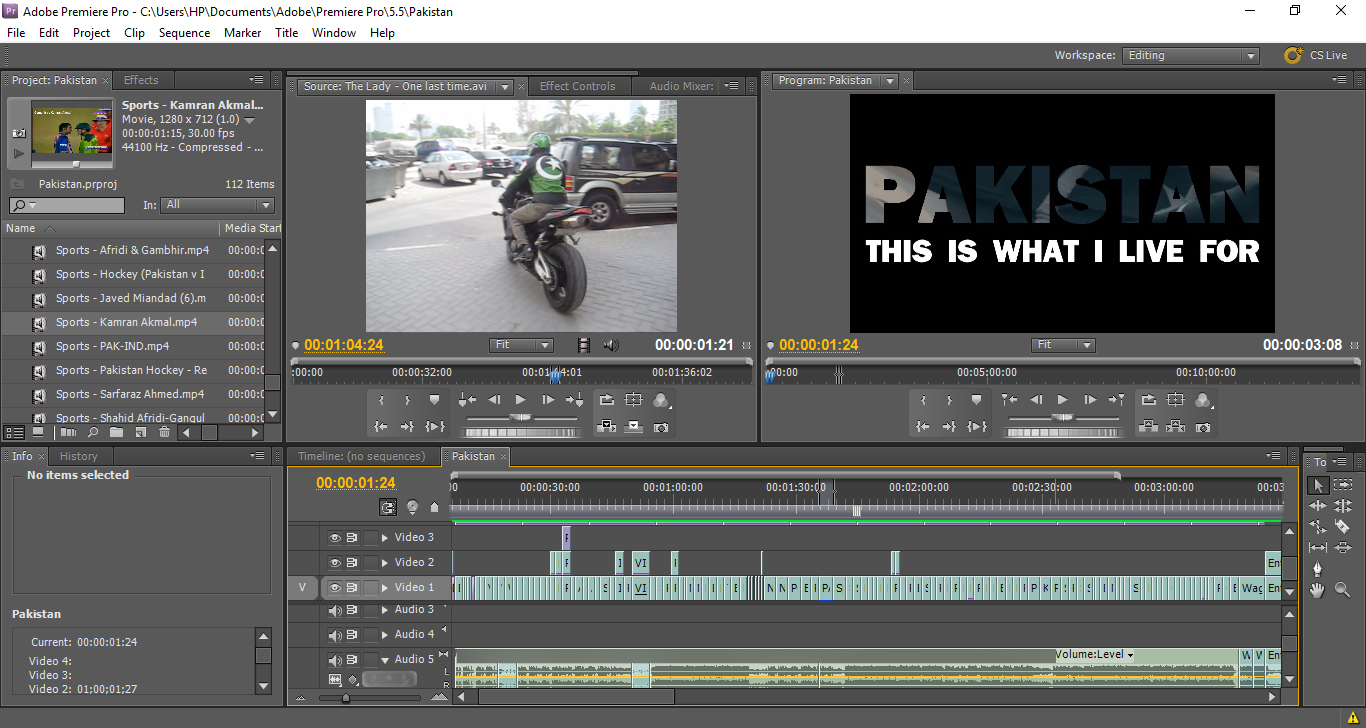Open CS Live
Viewport: 1366px width, 728px height.
click(x=1316, y=56)
